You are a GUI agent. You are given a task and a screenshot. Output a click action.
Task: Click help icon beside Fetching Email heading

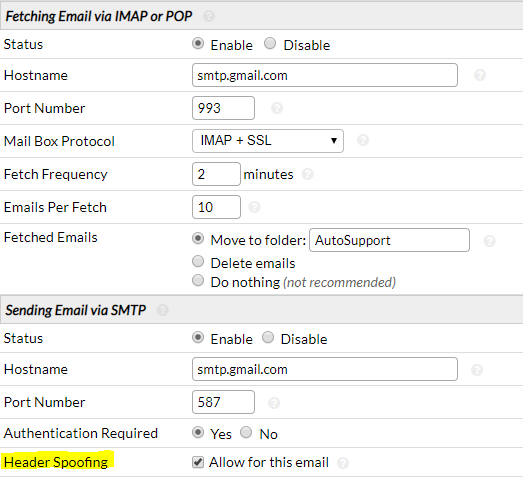pyautogui.click(x=209, y=16)
